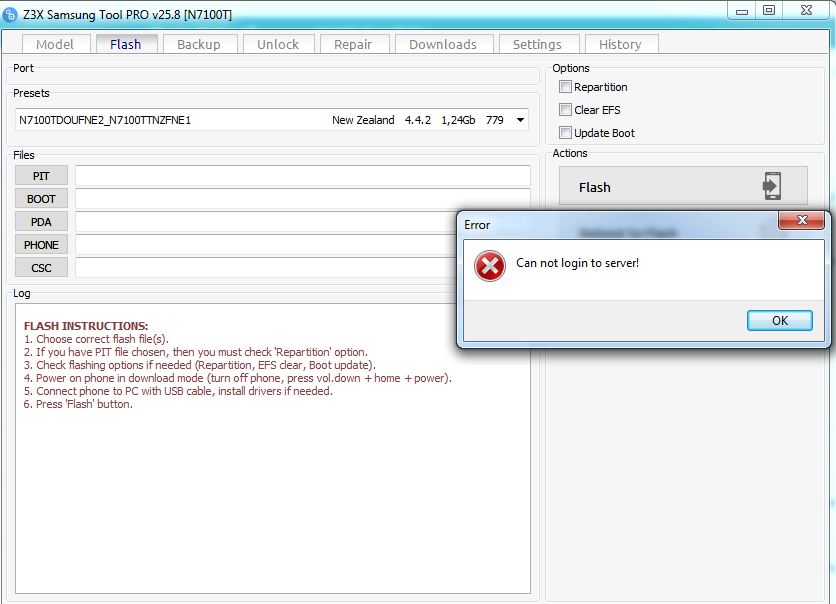Select the N7100TDOUFNE2 preset combo box

click(272, 120)
